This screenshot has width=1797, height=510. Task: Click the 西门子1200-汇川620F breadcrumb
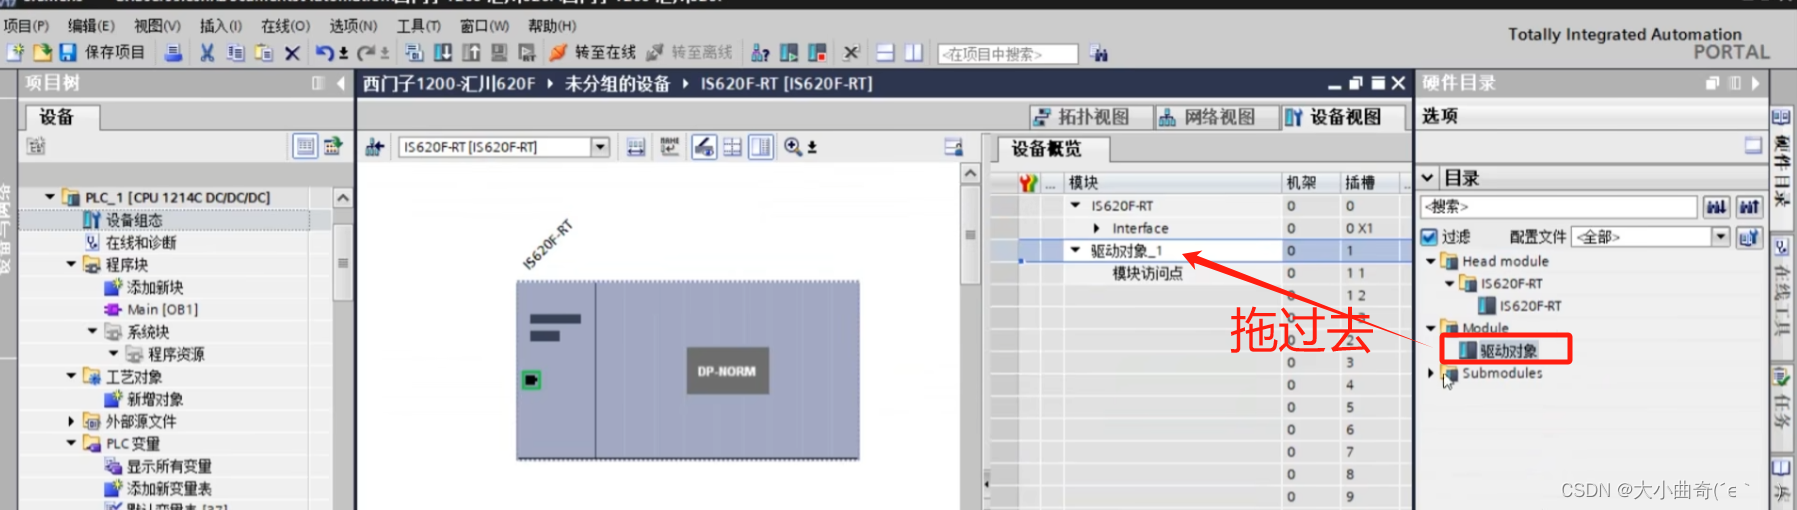pos(449,84)
